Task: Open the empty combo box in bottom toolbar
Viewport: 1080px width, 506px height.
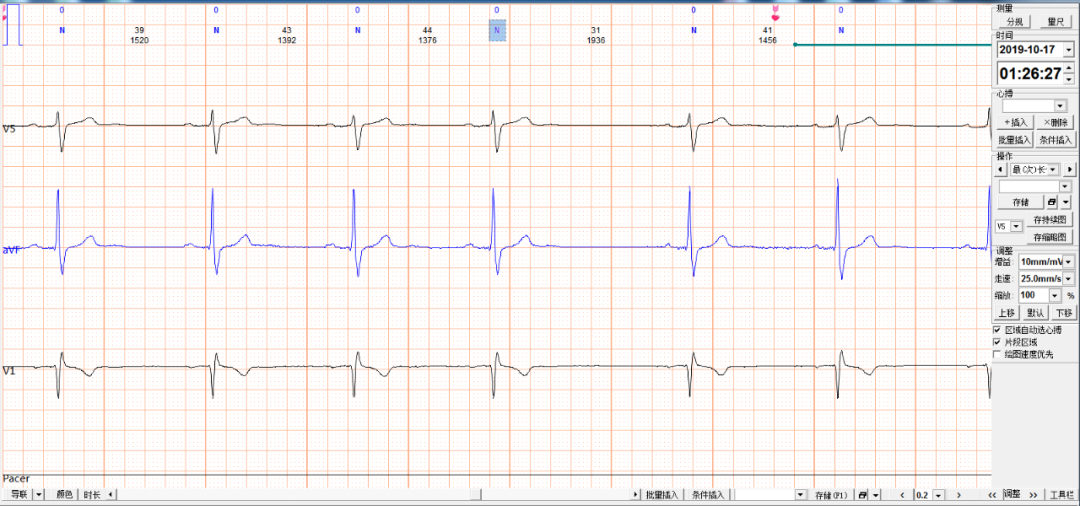Action: pyautogui.click(x=800, y=494)
